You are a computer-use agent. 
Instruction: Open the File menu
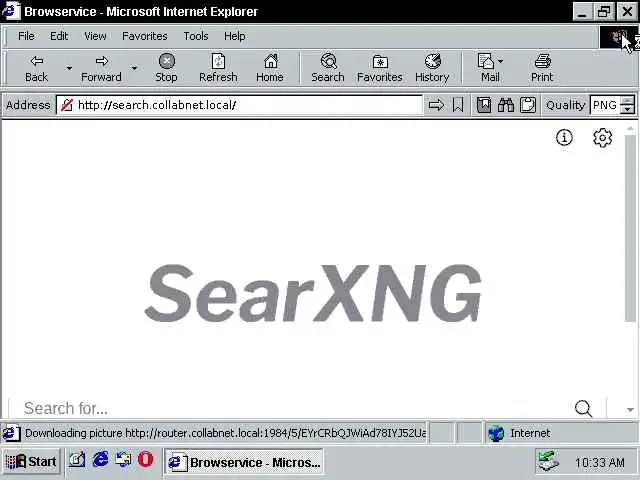26,36
